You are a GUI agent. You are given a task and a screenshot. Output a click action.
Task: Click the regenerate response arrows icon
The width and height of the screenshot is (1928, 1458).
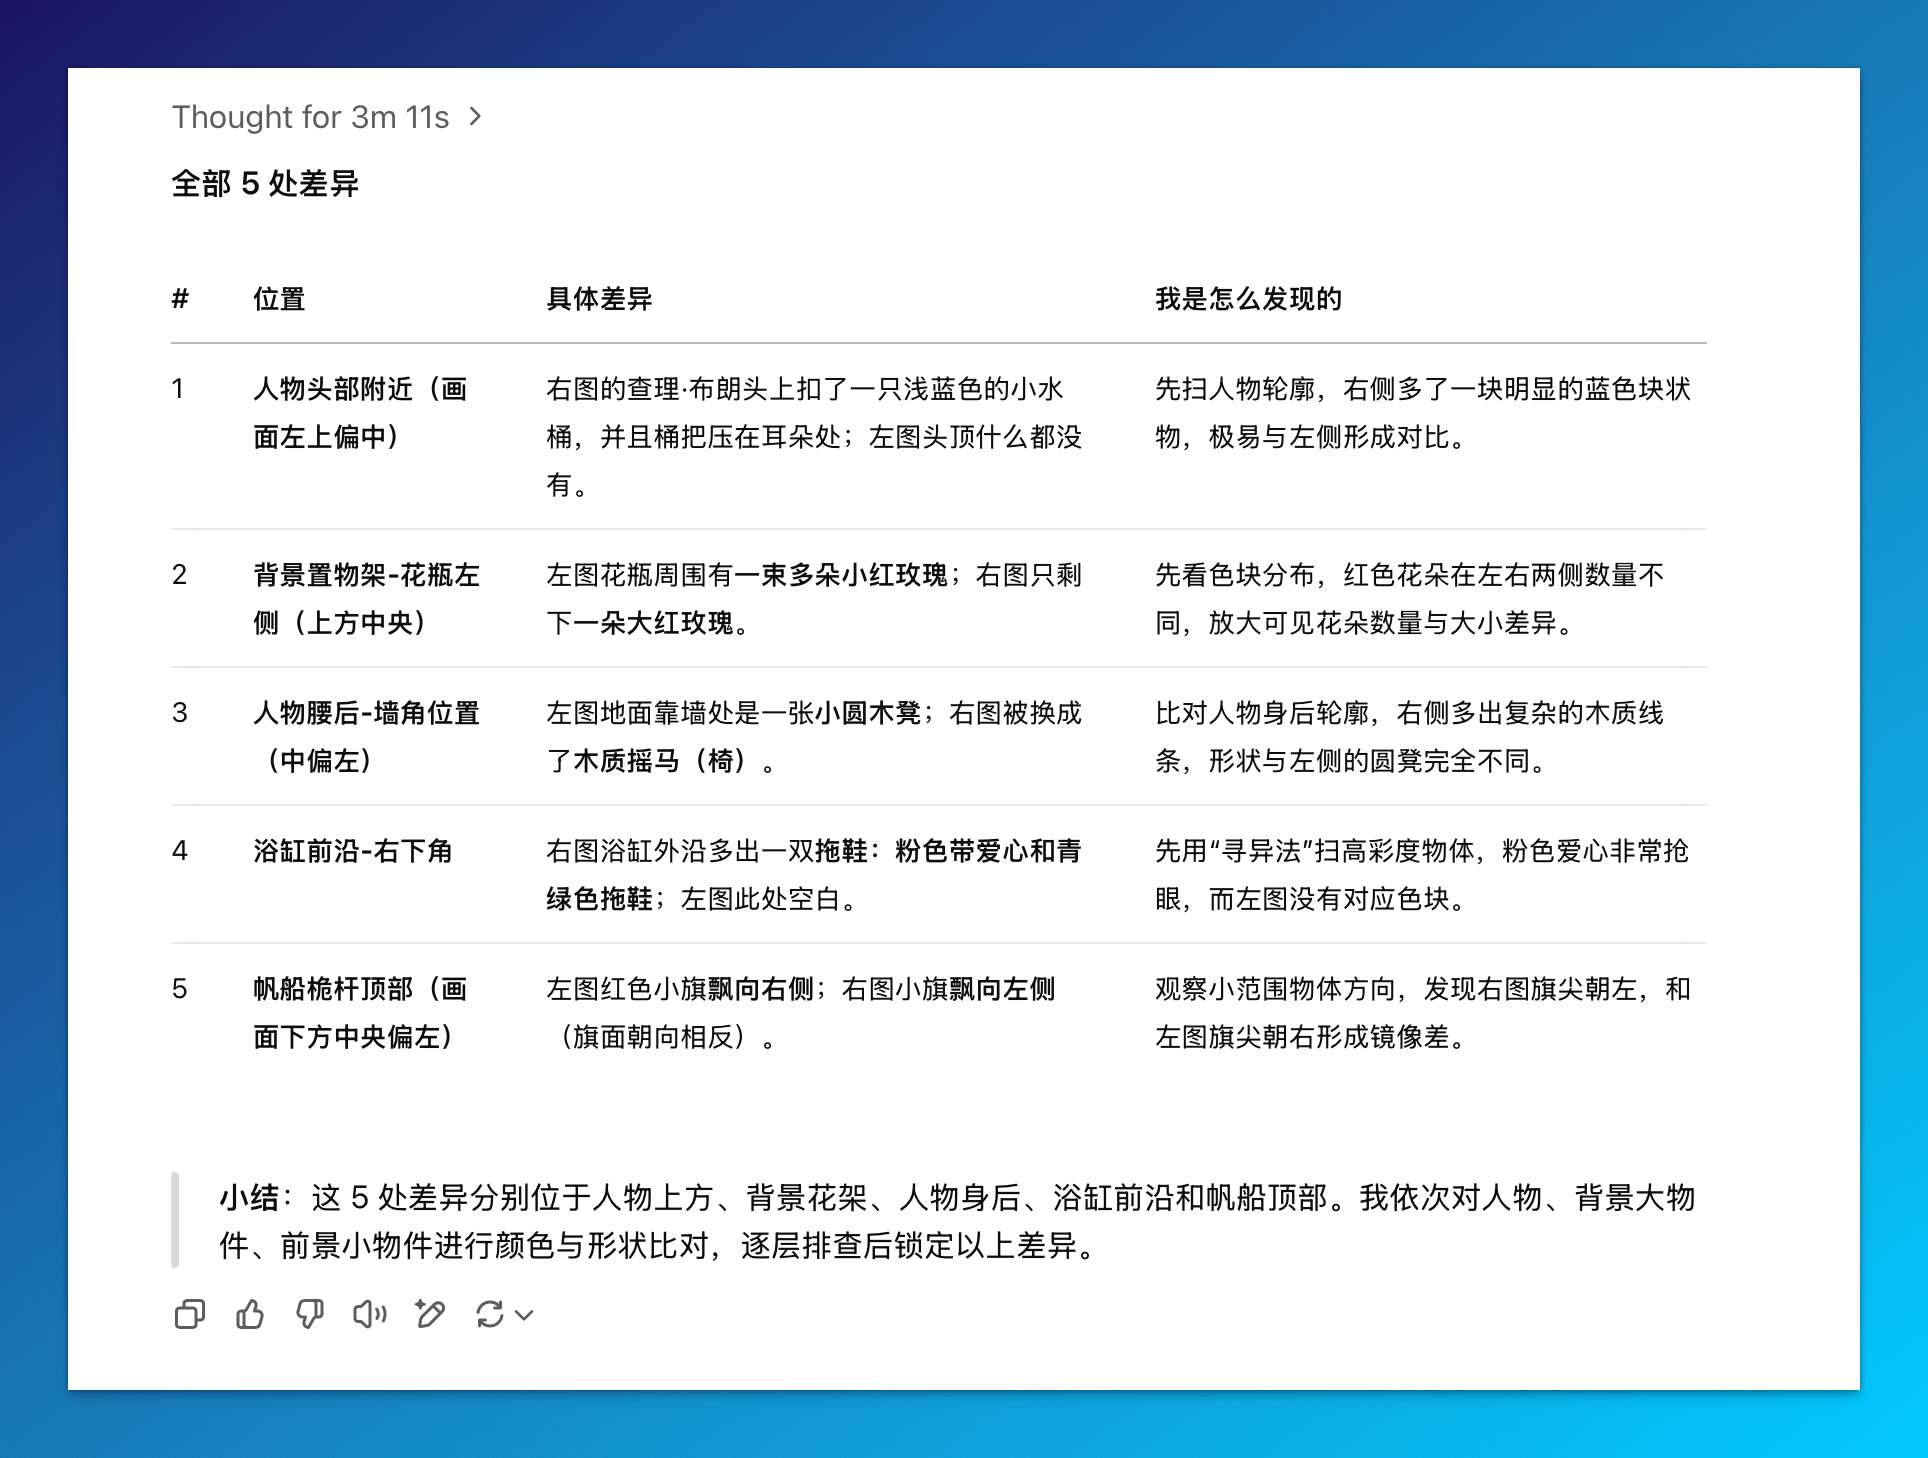(x=490, y=1314)
